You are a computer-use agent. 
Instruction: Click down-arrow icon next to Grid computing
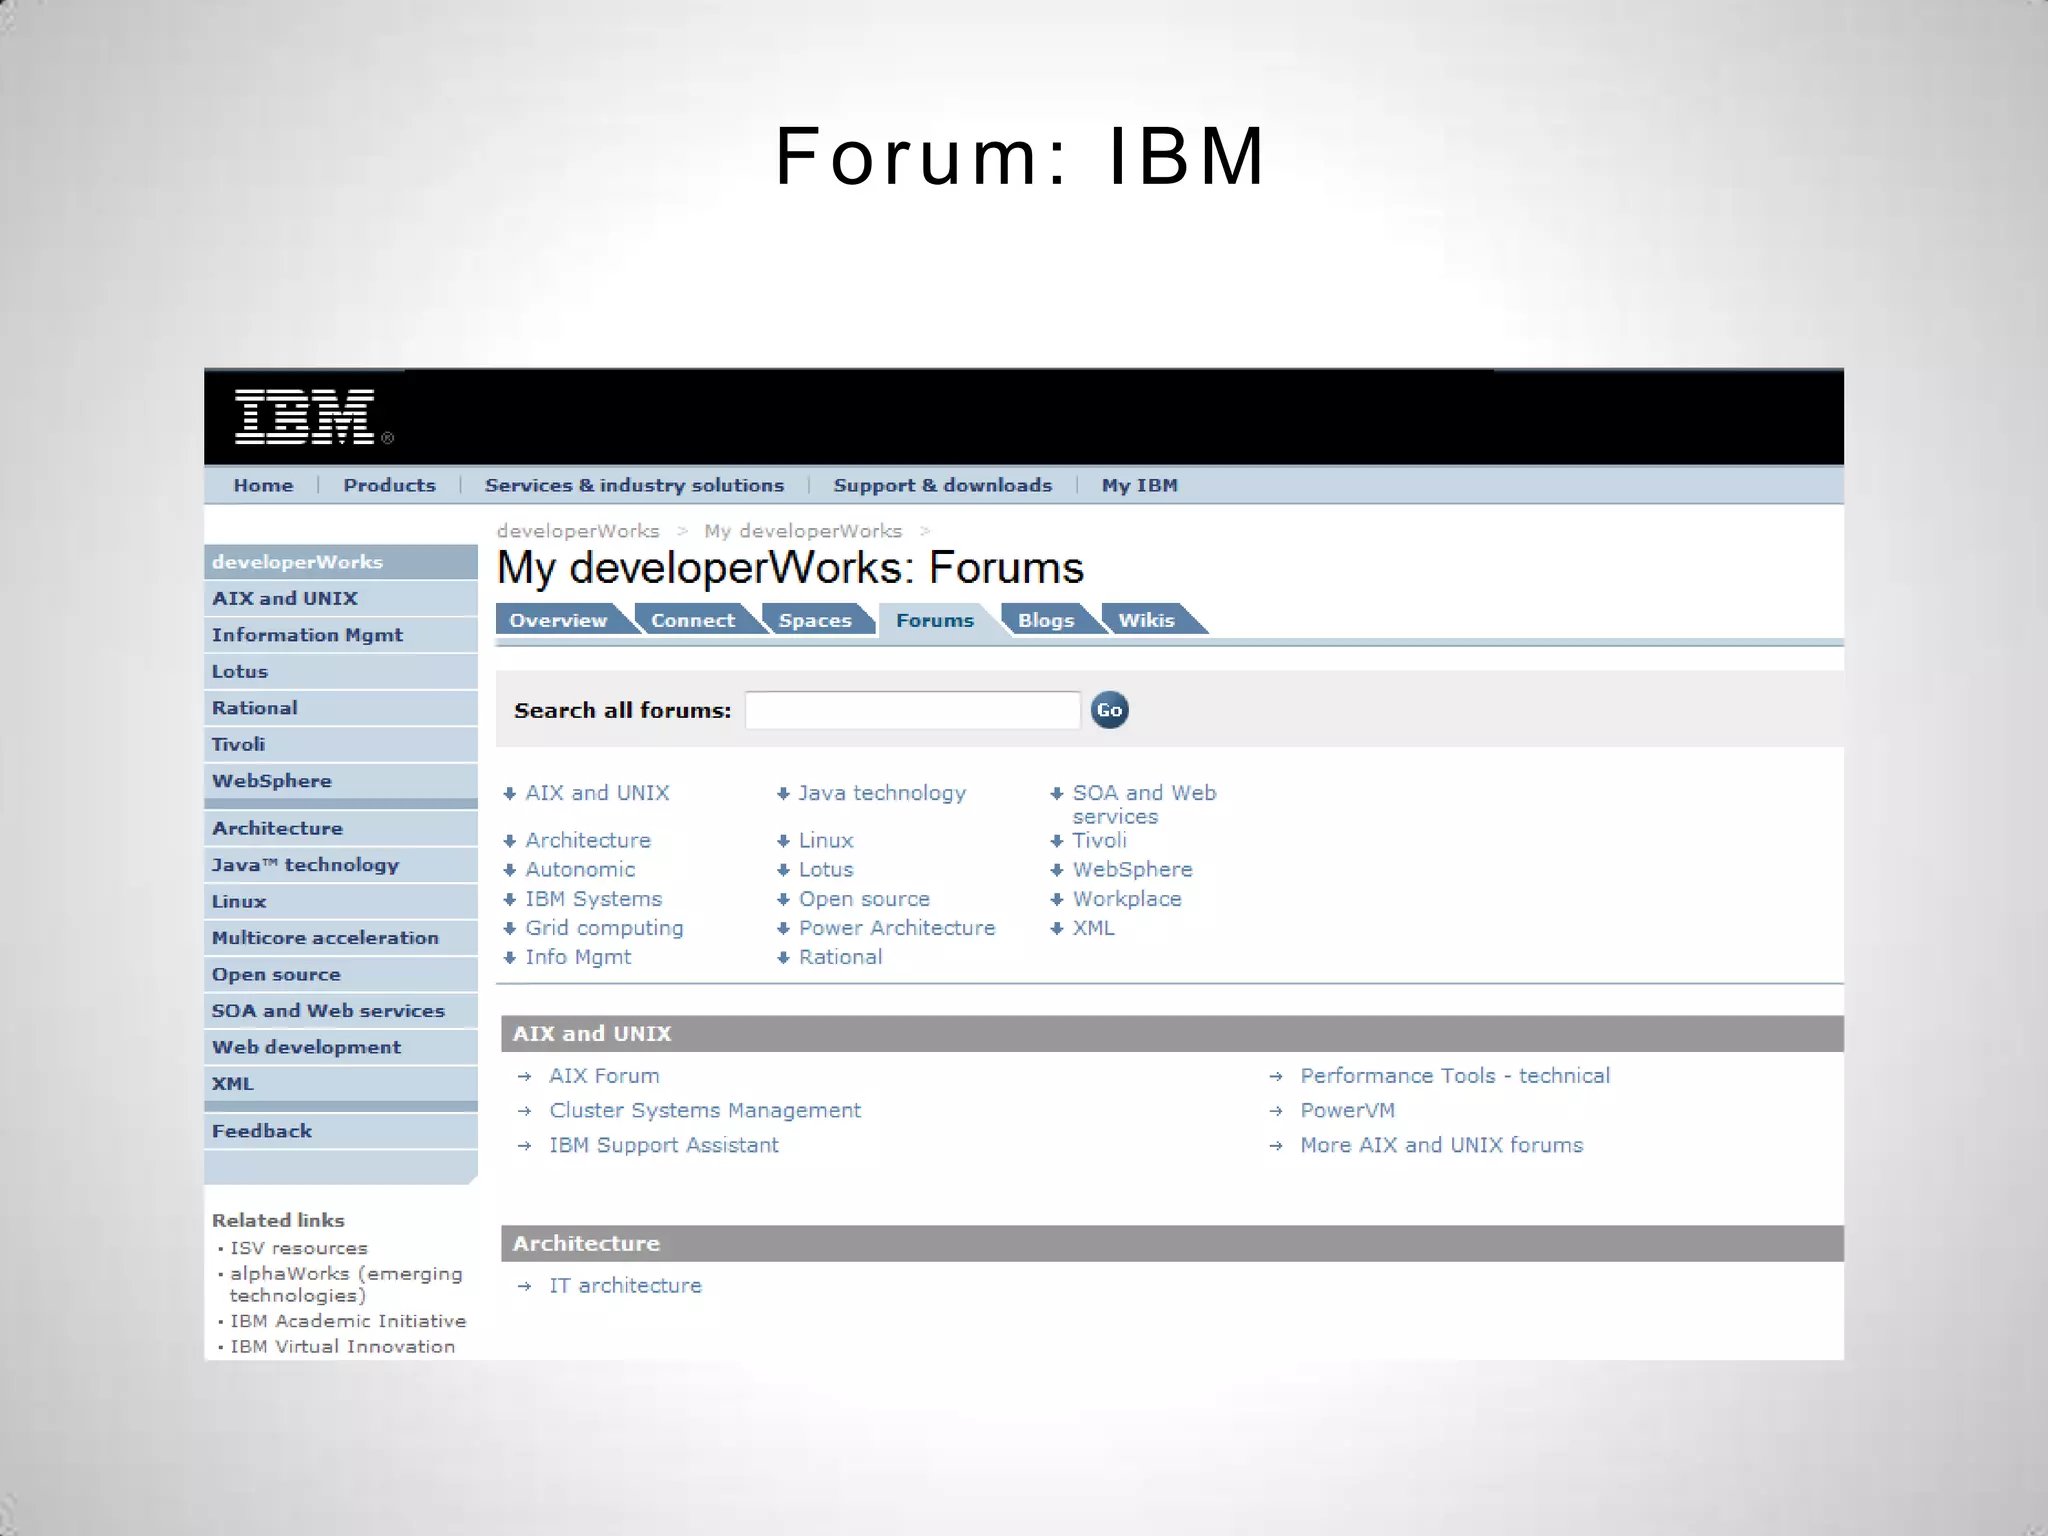pos(510,929)
